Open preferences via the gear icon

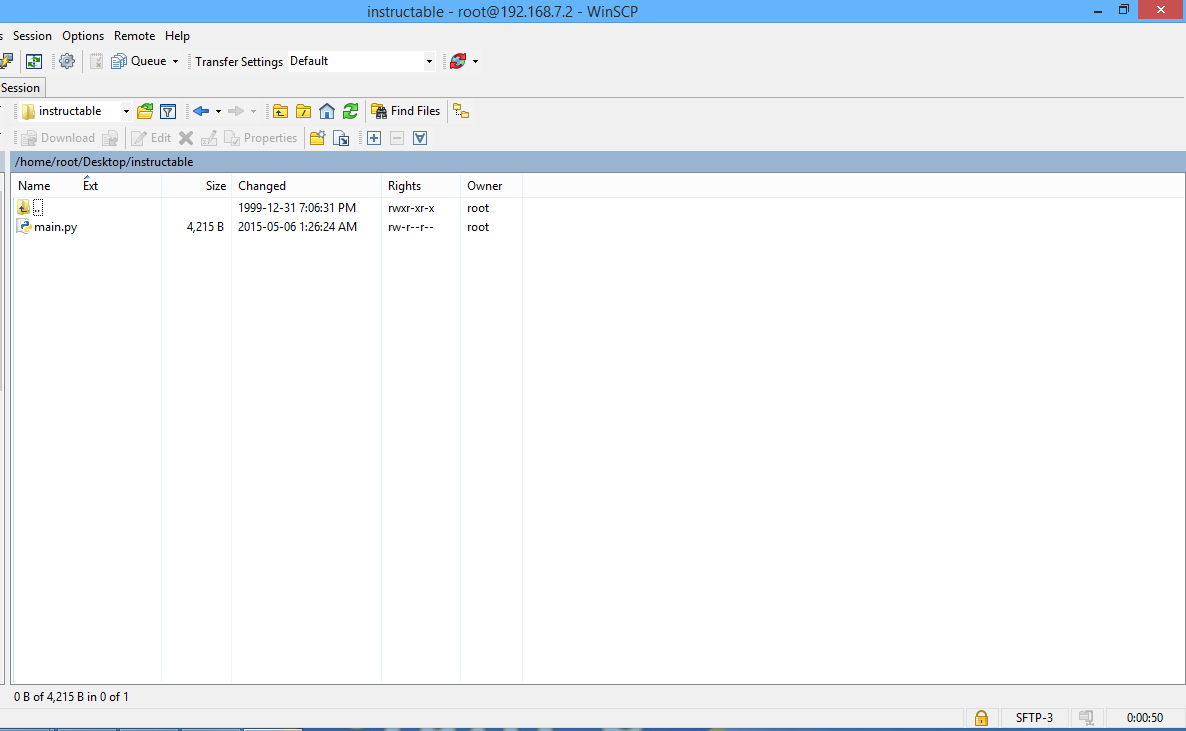click(x=67, y=61)
